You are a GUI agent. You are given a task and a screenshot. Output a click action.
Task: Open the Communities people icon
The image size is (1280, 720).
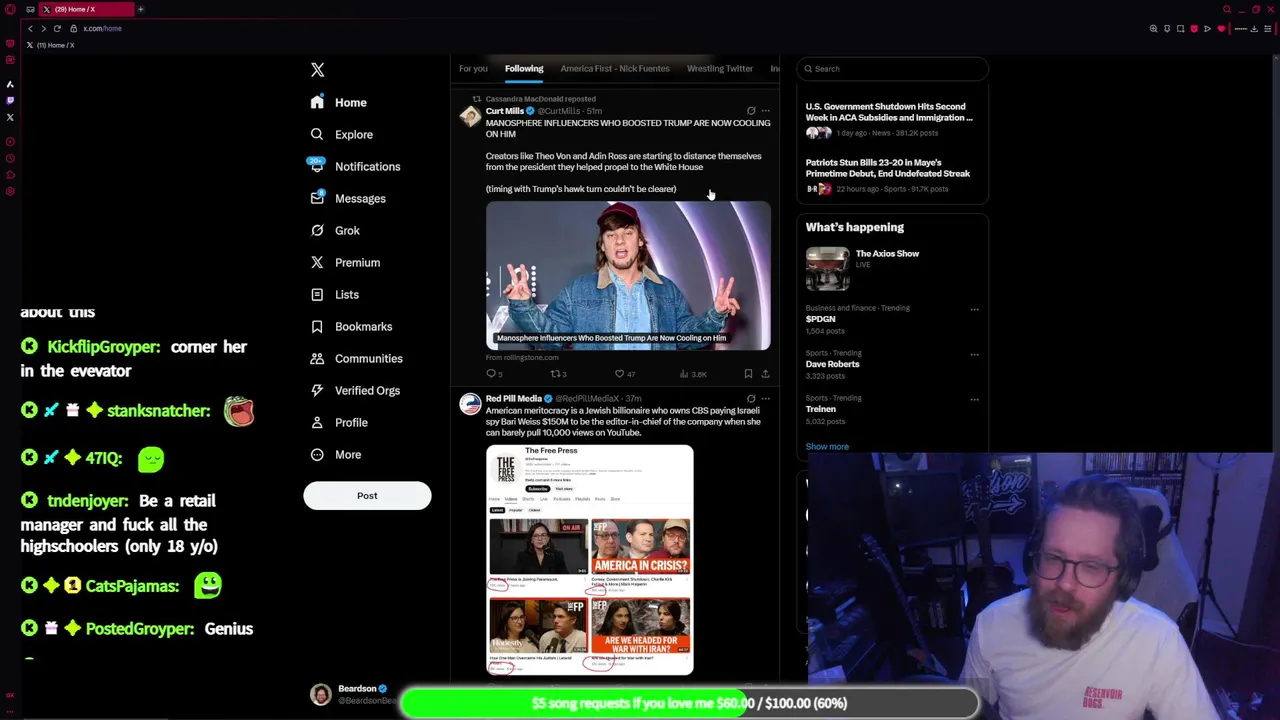(x=317, y=358)
